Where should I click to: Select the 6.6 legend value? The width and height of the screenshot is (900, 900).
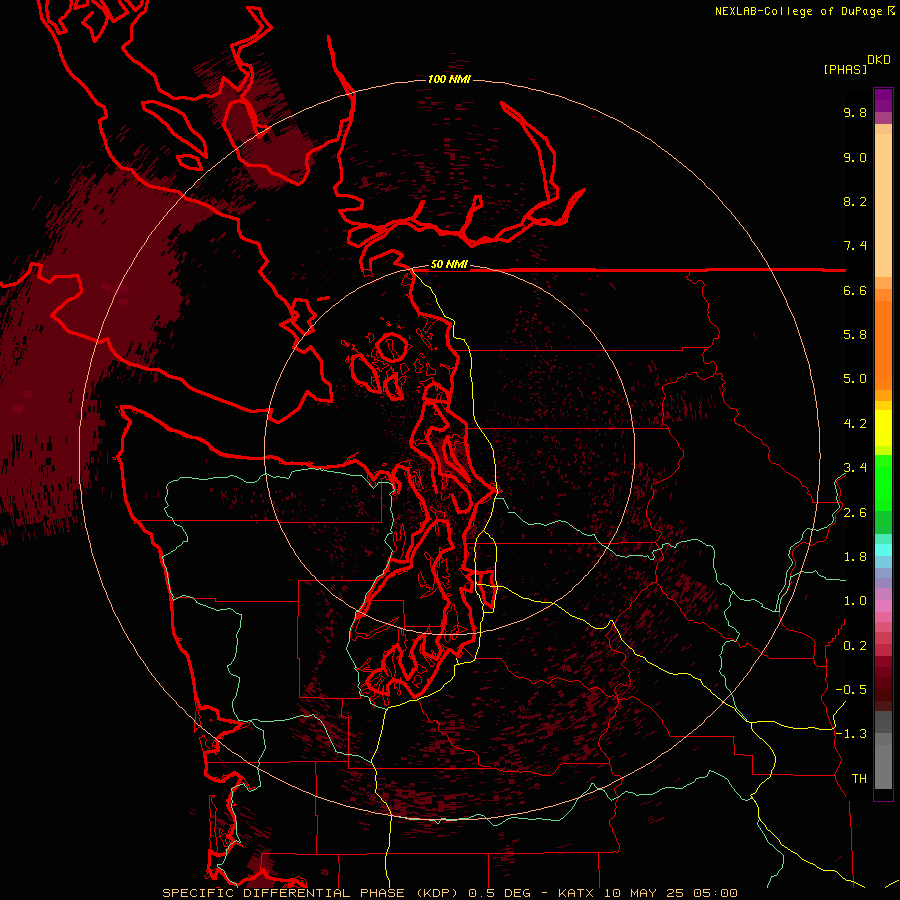click(x=855, y=290)
